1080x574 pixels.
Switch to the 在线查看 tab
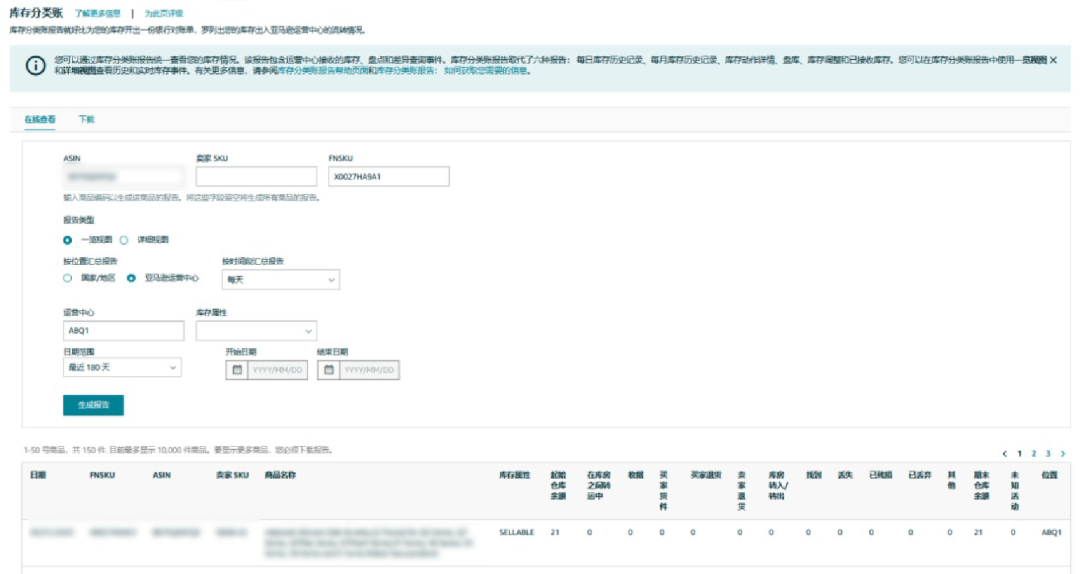tap(40, 119)
